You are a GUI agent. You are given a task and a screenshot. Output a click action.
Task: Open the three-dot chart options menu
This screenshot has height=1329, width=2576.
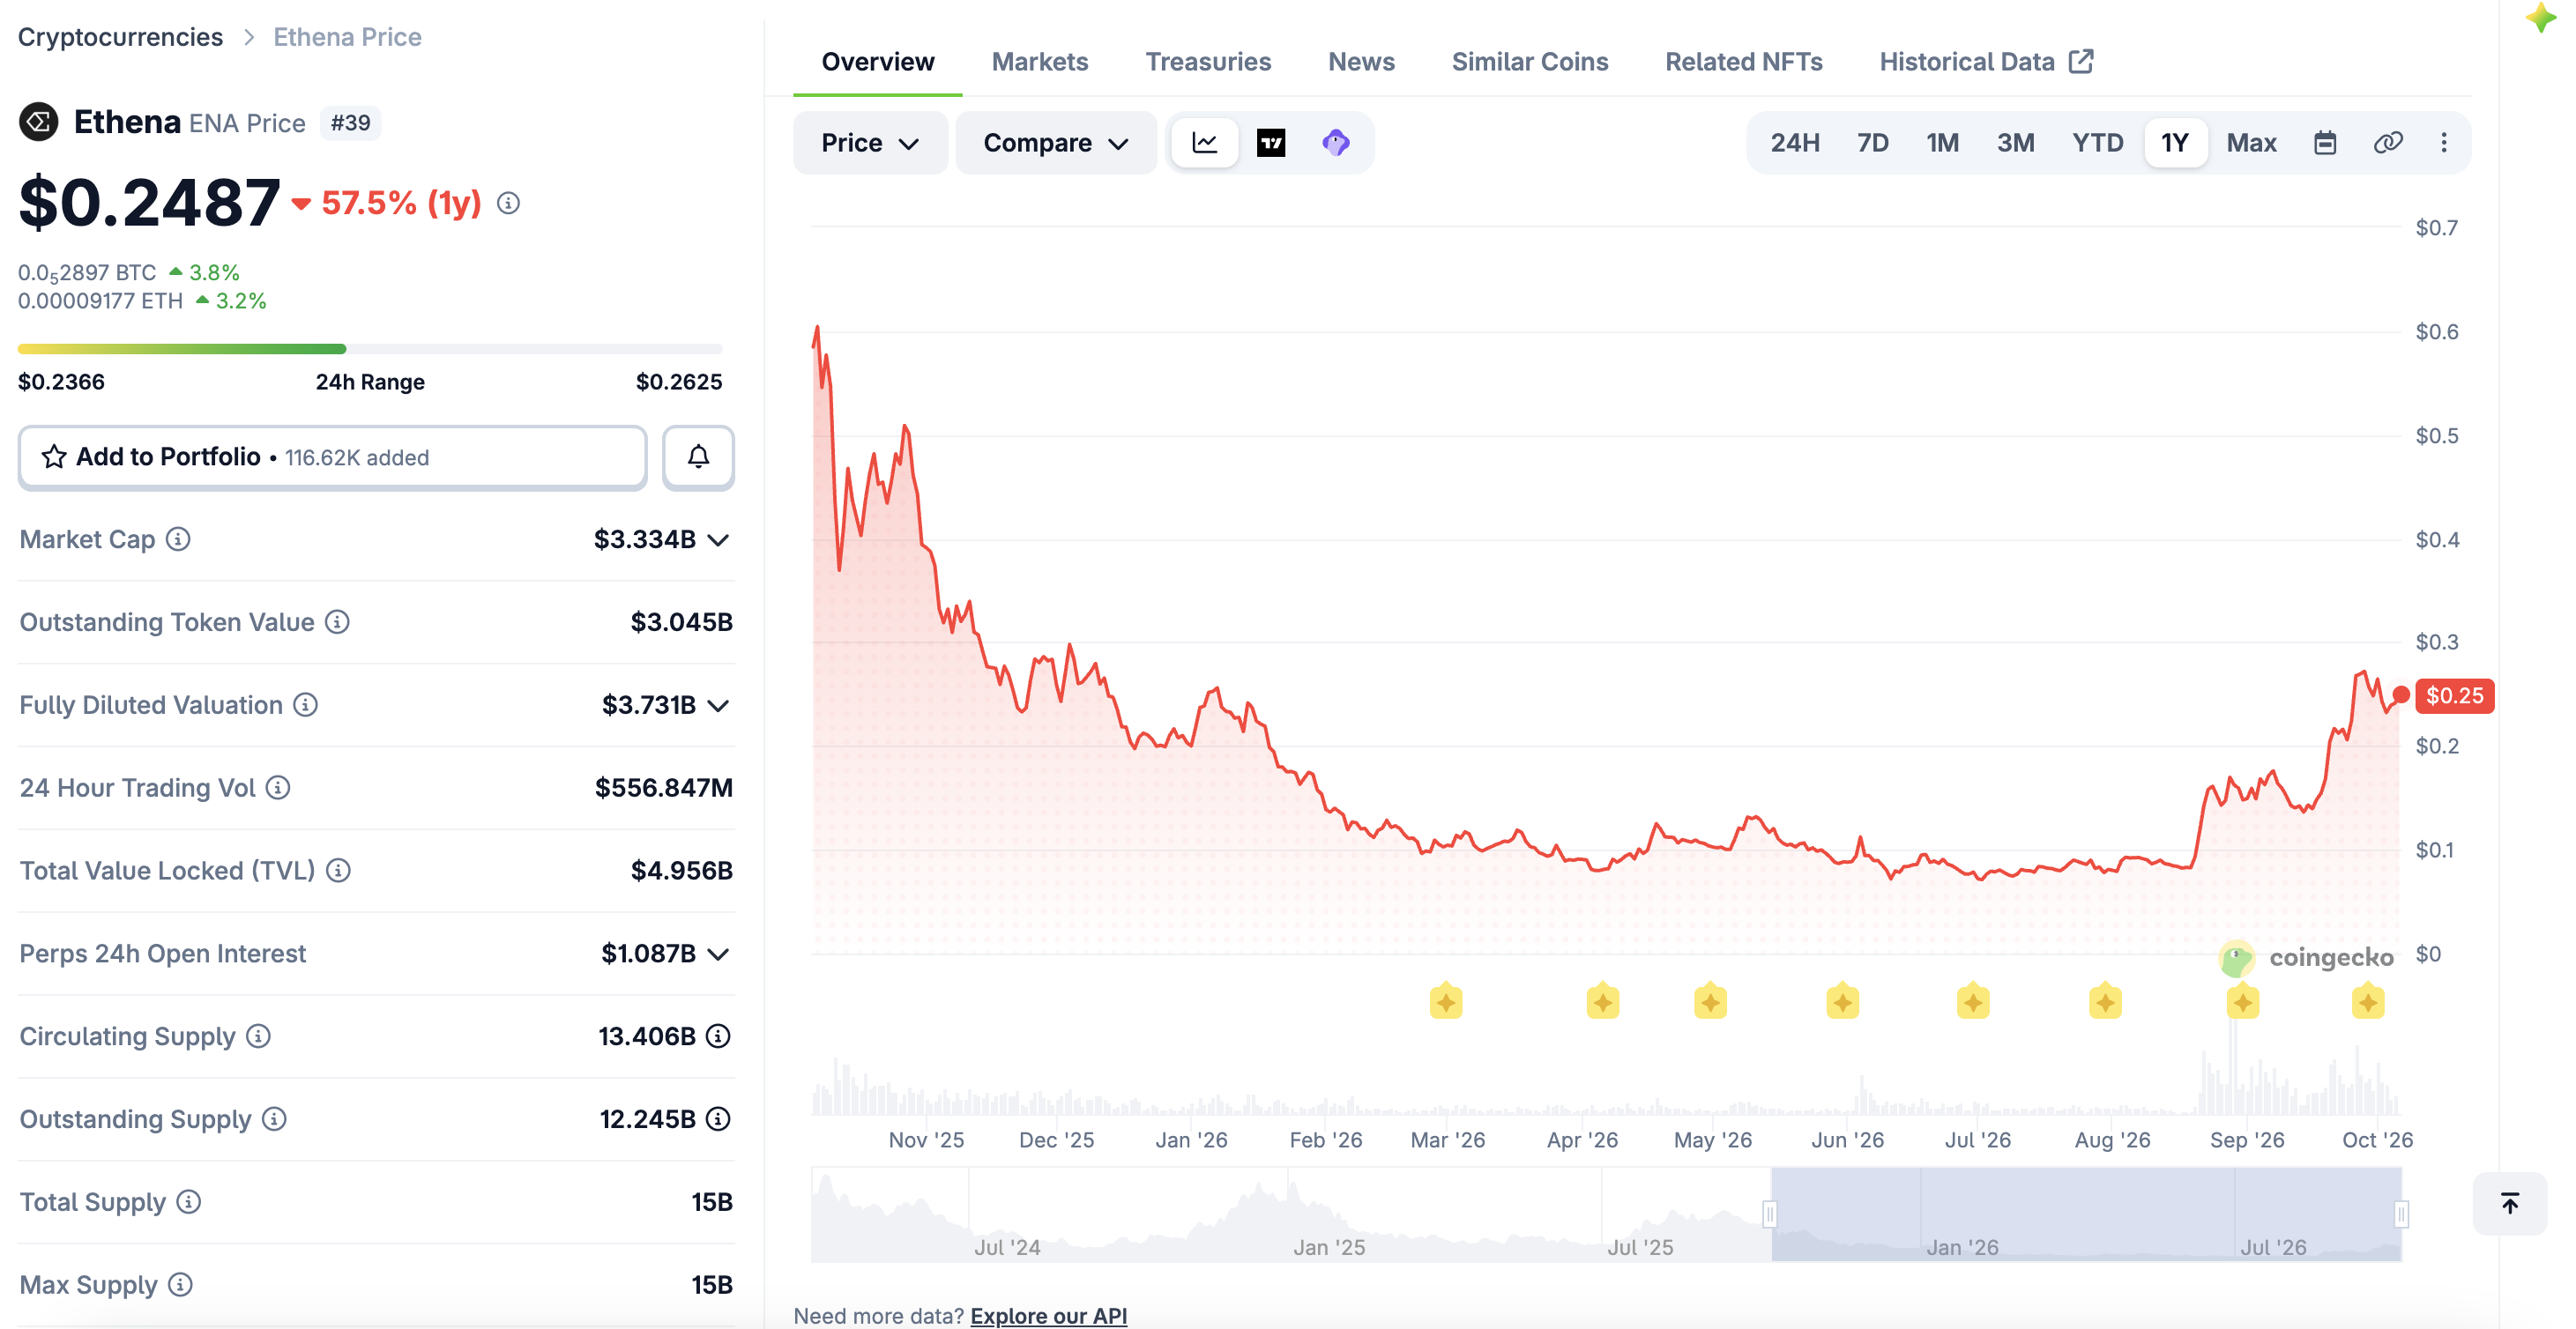point(2444,143)
